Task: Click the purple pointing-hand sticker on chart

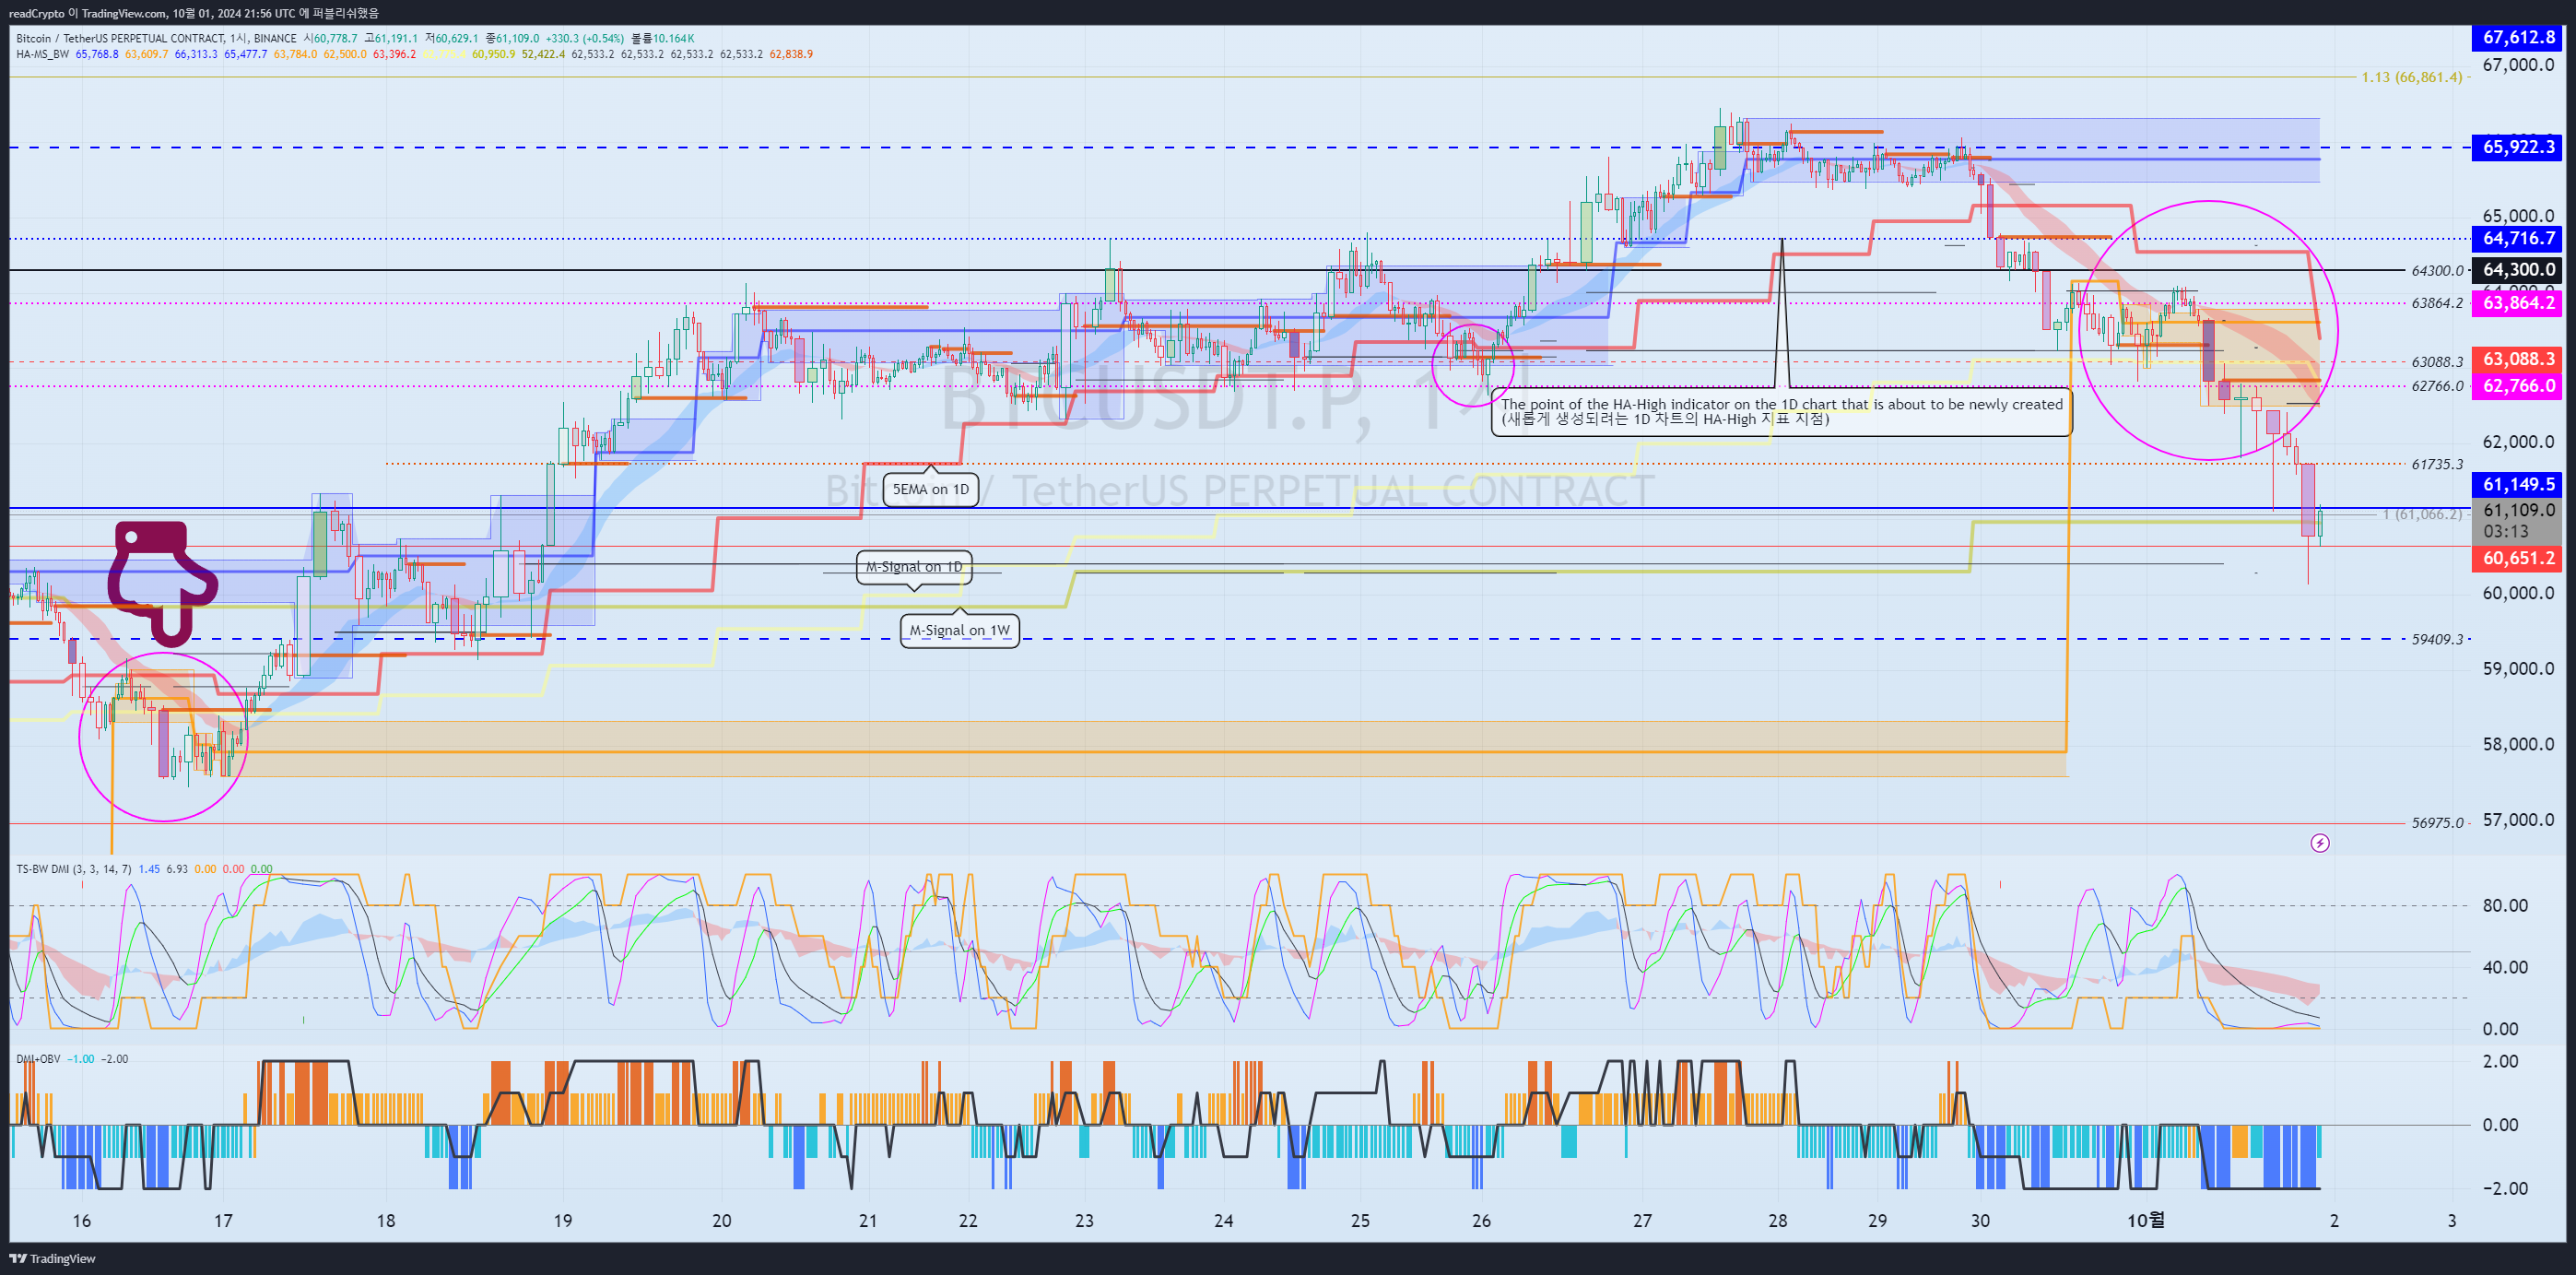Action: pyautogui.click(x=163, y=584)
